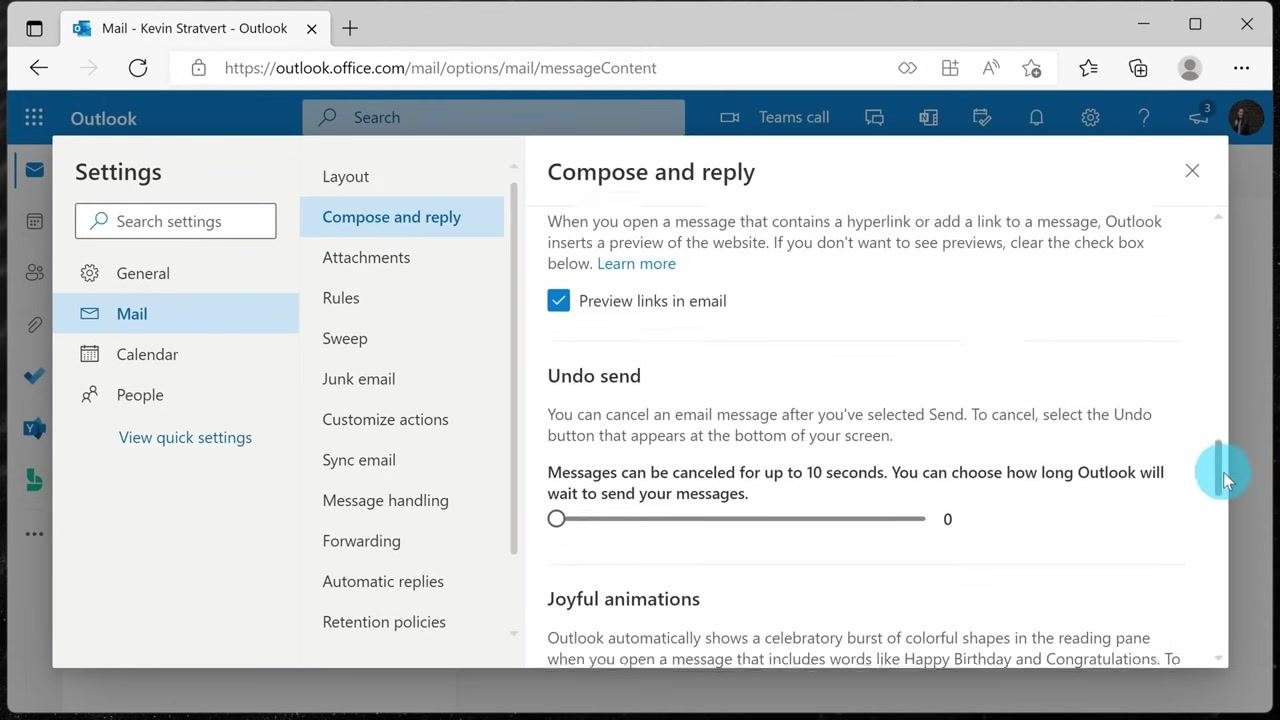Open the Edge apps icon in address bar

[950, 68]
